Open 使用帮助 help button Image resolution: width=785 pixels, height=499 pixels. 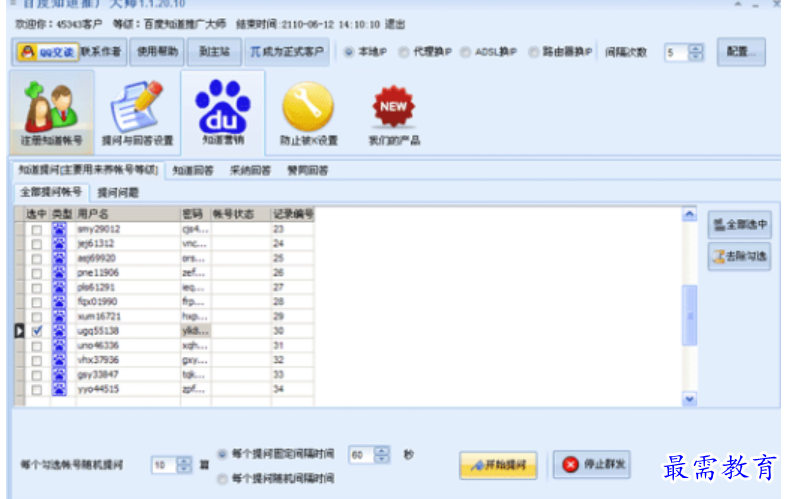click(x=157, y=52)
